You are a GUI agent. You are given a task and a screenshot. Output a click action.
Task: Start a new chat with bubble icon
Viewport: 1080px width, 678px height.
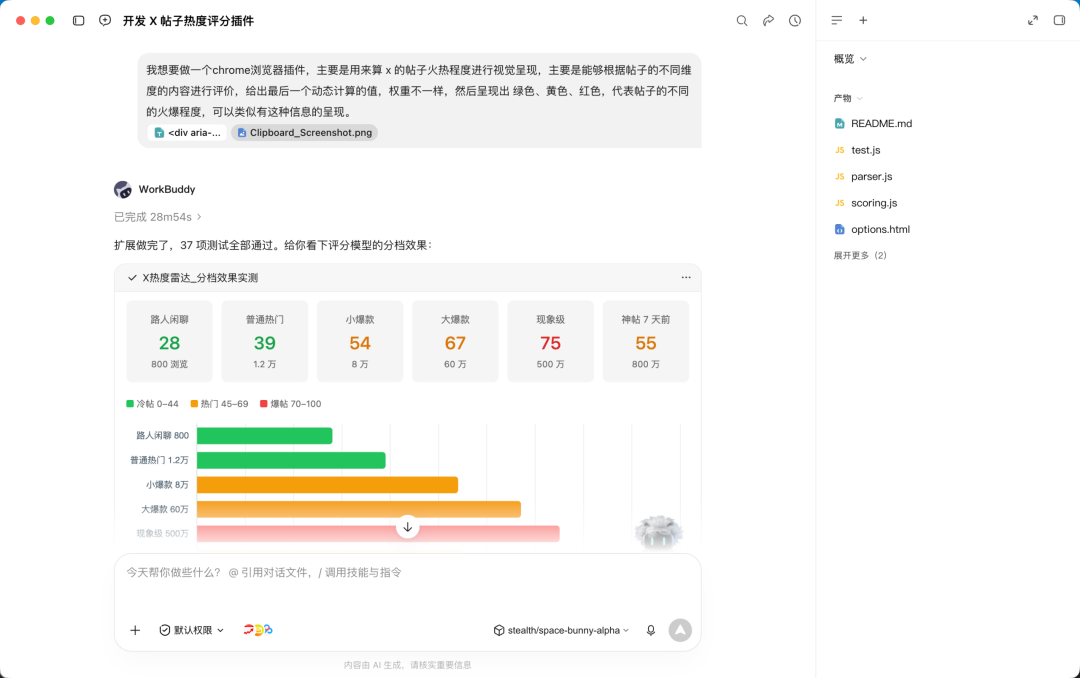[105, 21]
